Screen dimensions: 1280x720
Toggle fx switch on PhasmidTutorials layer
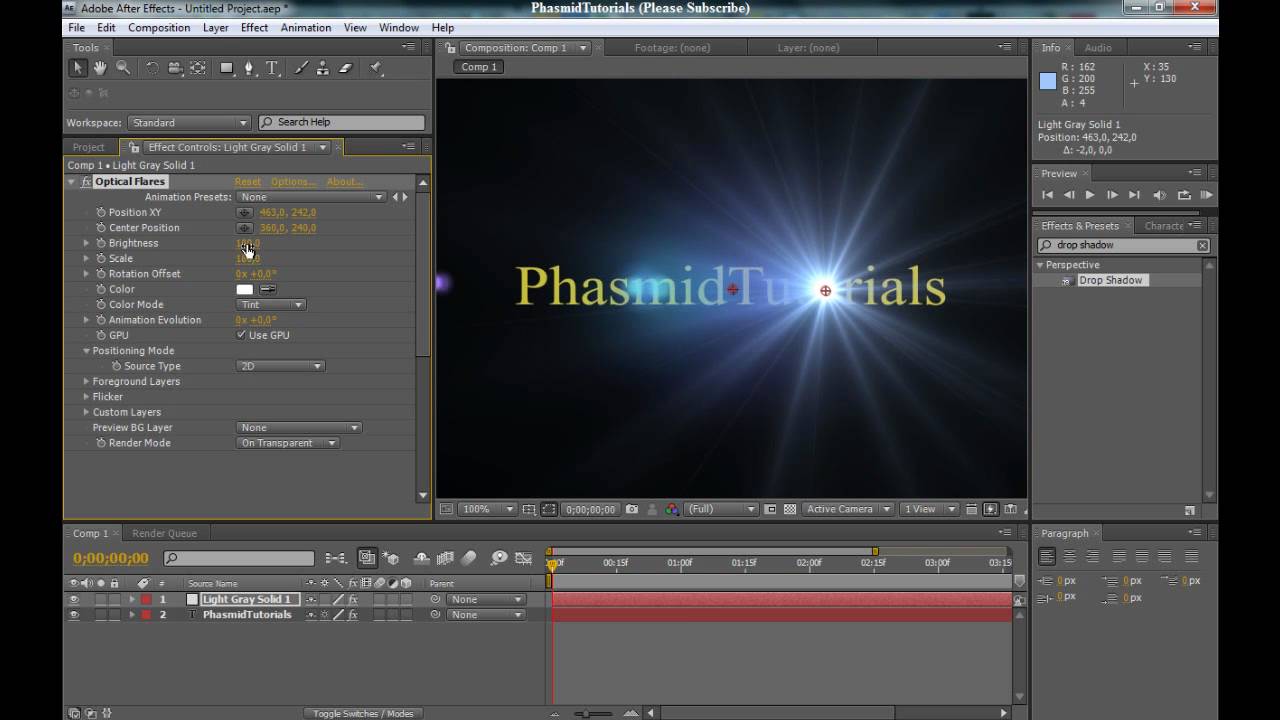click(x=353, y=615)
